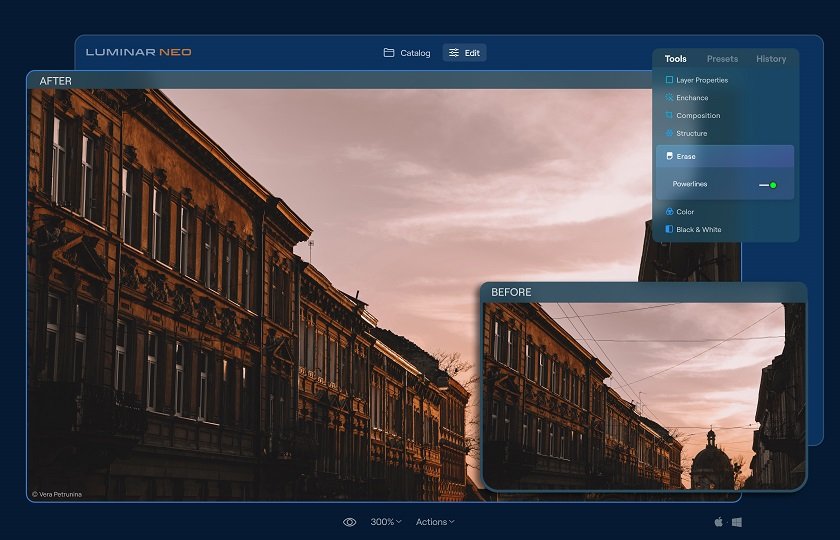Screen dimensions: 840x540
Task: Select the Tools tab
Action: coord(676,59)
